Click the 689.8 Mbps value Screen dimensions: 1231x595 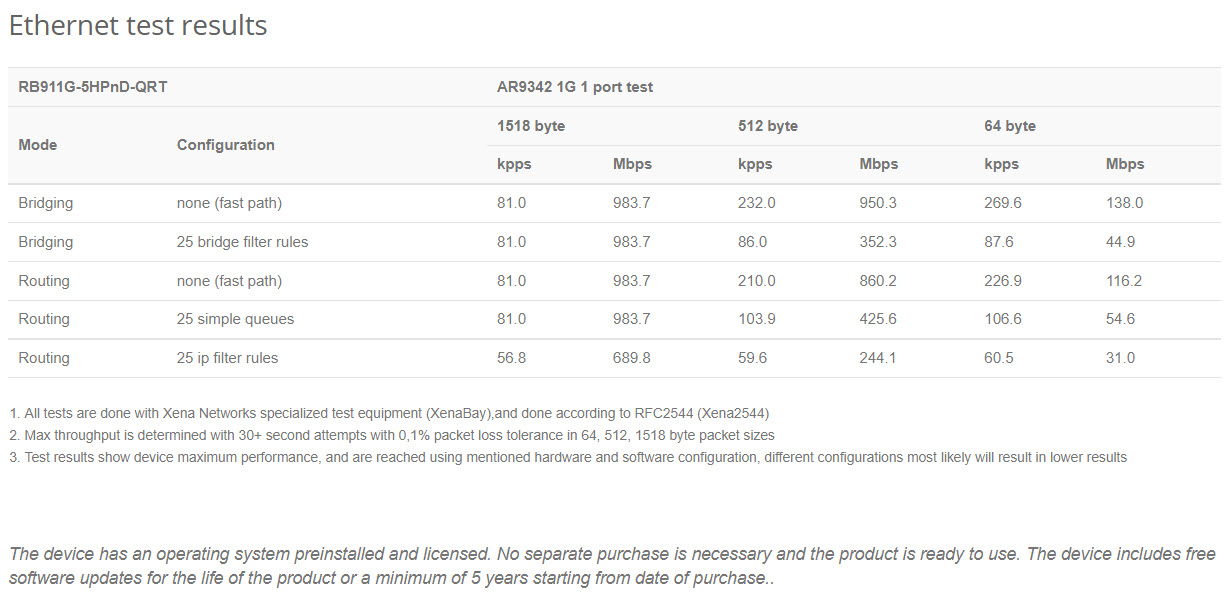[631, 358]
